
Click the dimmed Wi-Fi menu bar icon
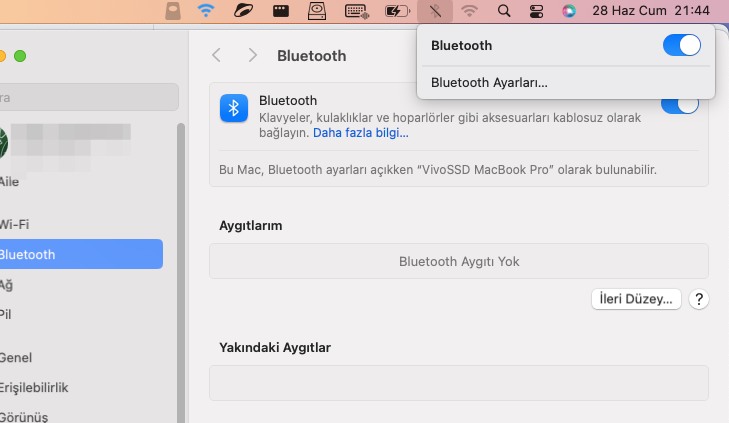point(469,11)
